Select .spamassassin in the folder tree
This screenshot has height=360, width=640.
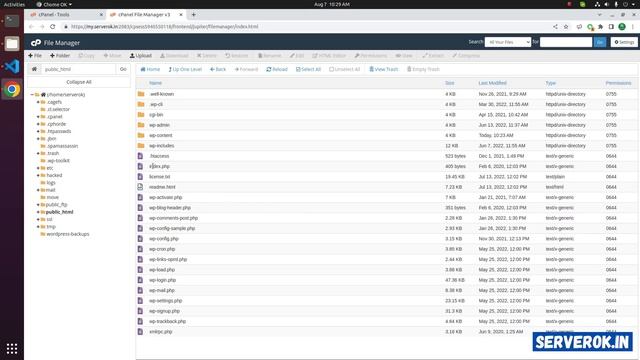[x=62, y=146]
